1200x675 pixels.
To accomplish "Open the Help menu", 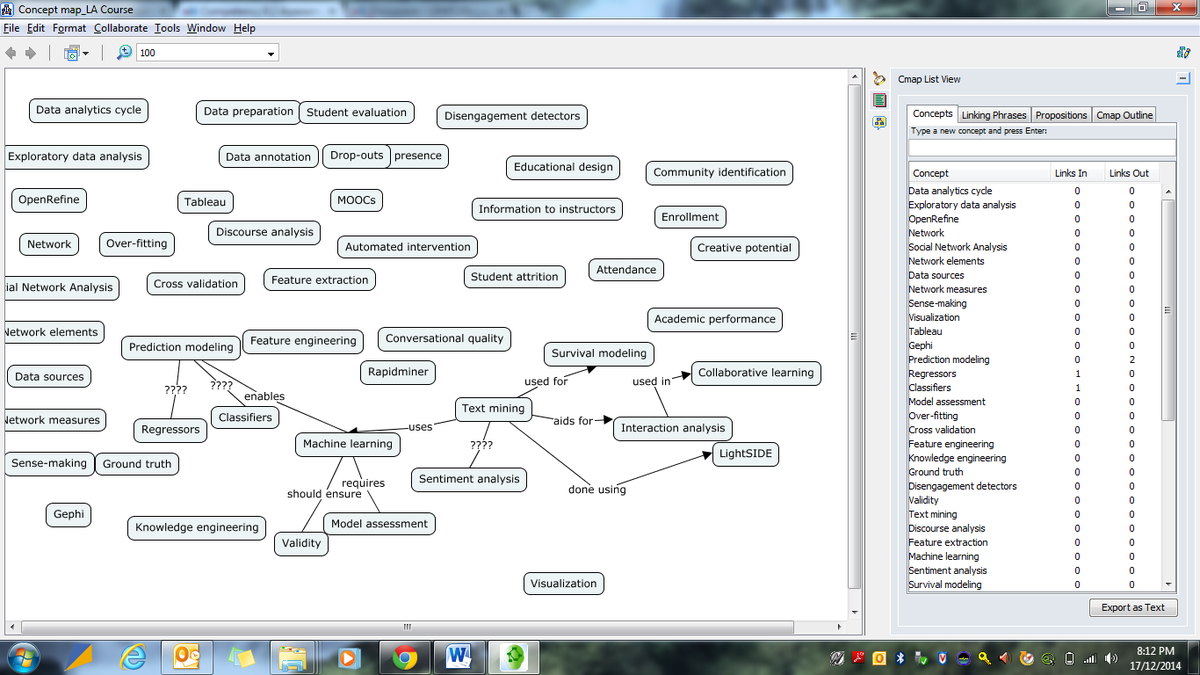I will (x=244, y=28).
